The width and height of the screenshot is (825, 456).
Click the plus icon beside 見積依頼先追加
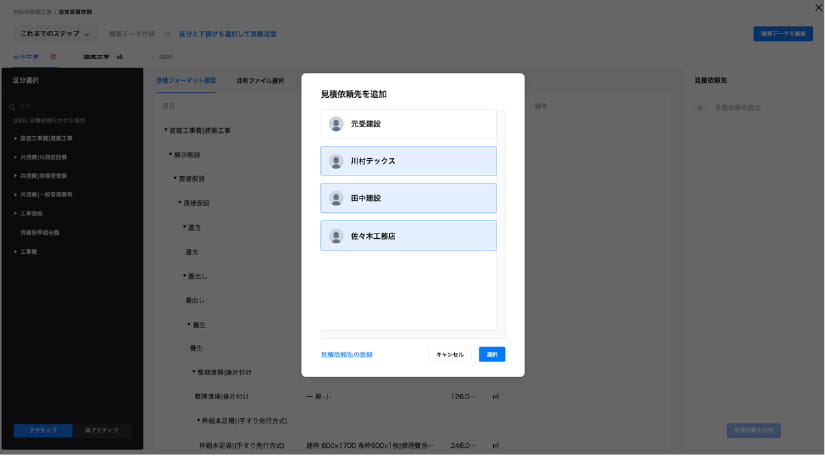699,107
